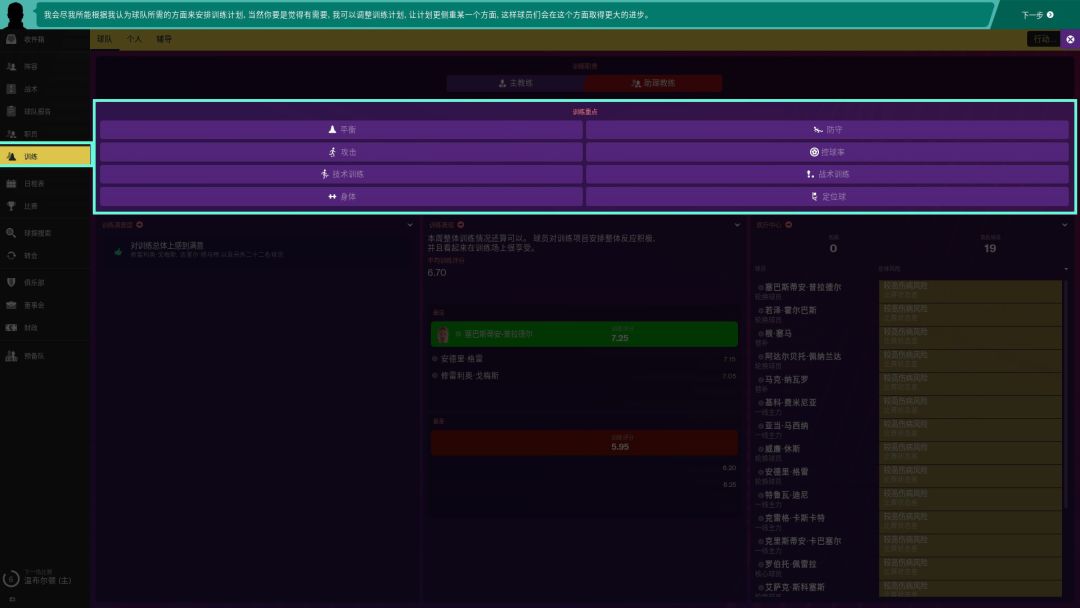Click the 收件箱 inbox icon
This screenshot has height=608, width=1080.
[x=12, y=39]
